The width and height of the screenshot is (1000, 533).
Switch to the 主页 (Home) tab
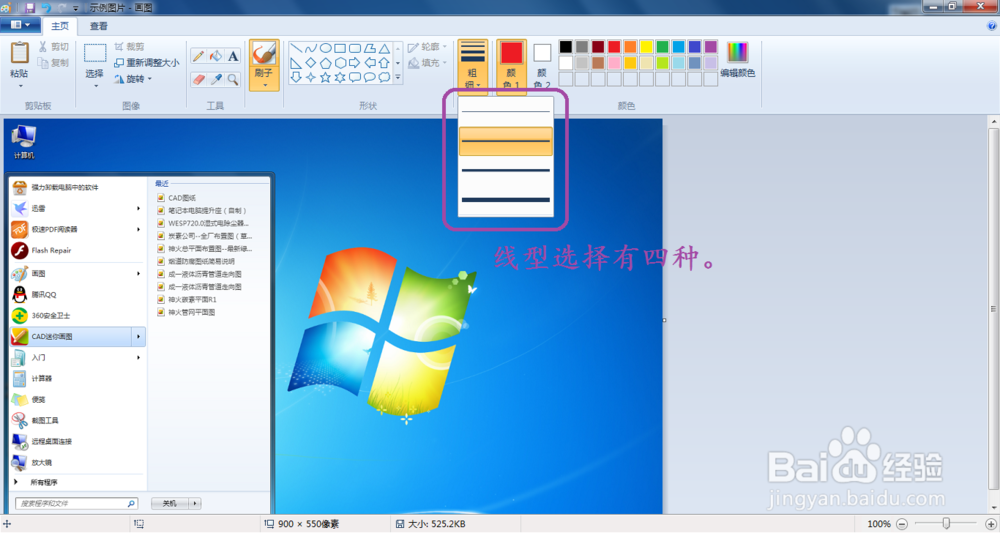coord(60,26)
